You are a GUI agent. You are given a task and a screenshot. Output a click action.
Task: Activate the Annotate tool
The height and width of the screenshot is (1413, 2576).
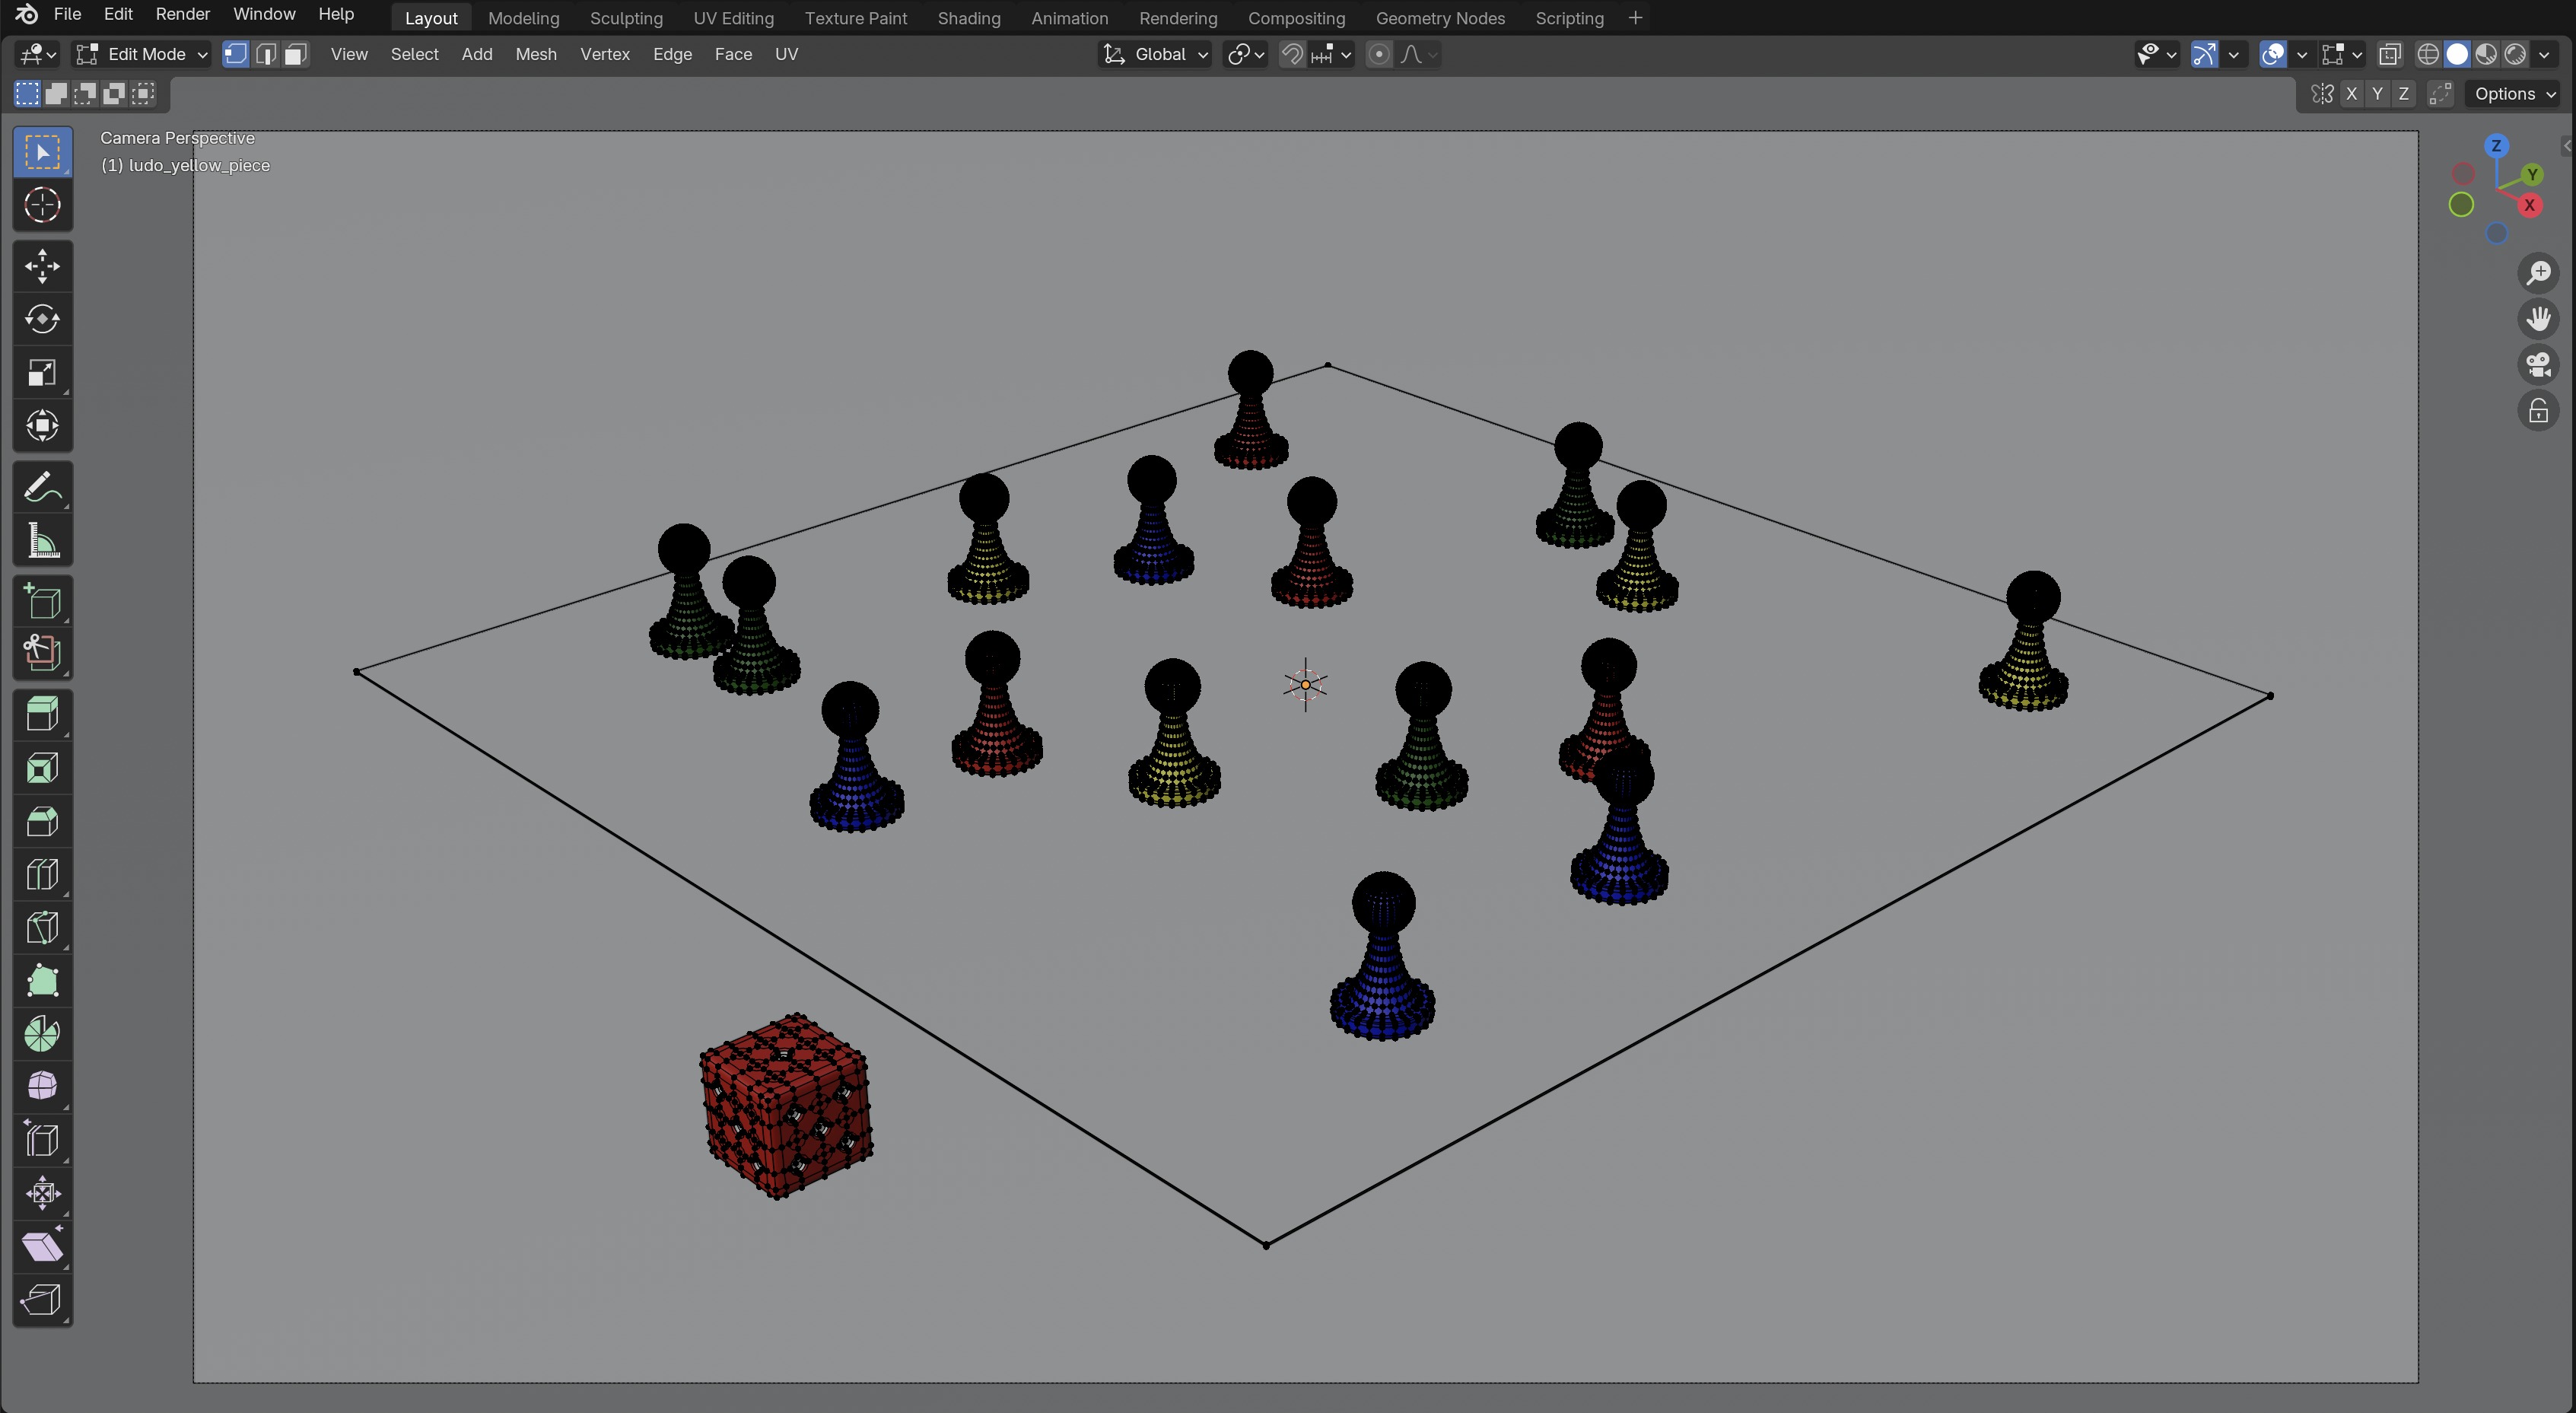[x=42, y=488]
